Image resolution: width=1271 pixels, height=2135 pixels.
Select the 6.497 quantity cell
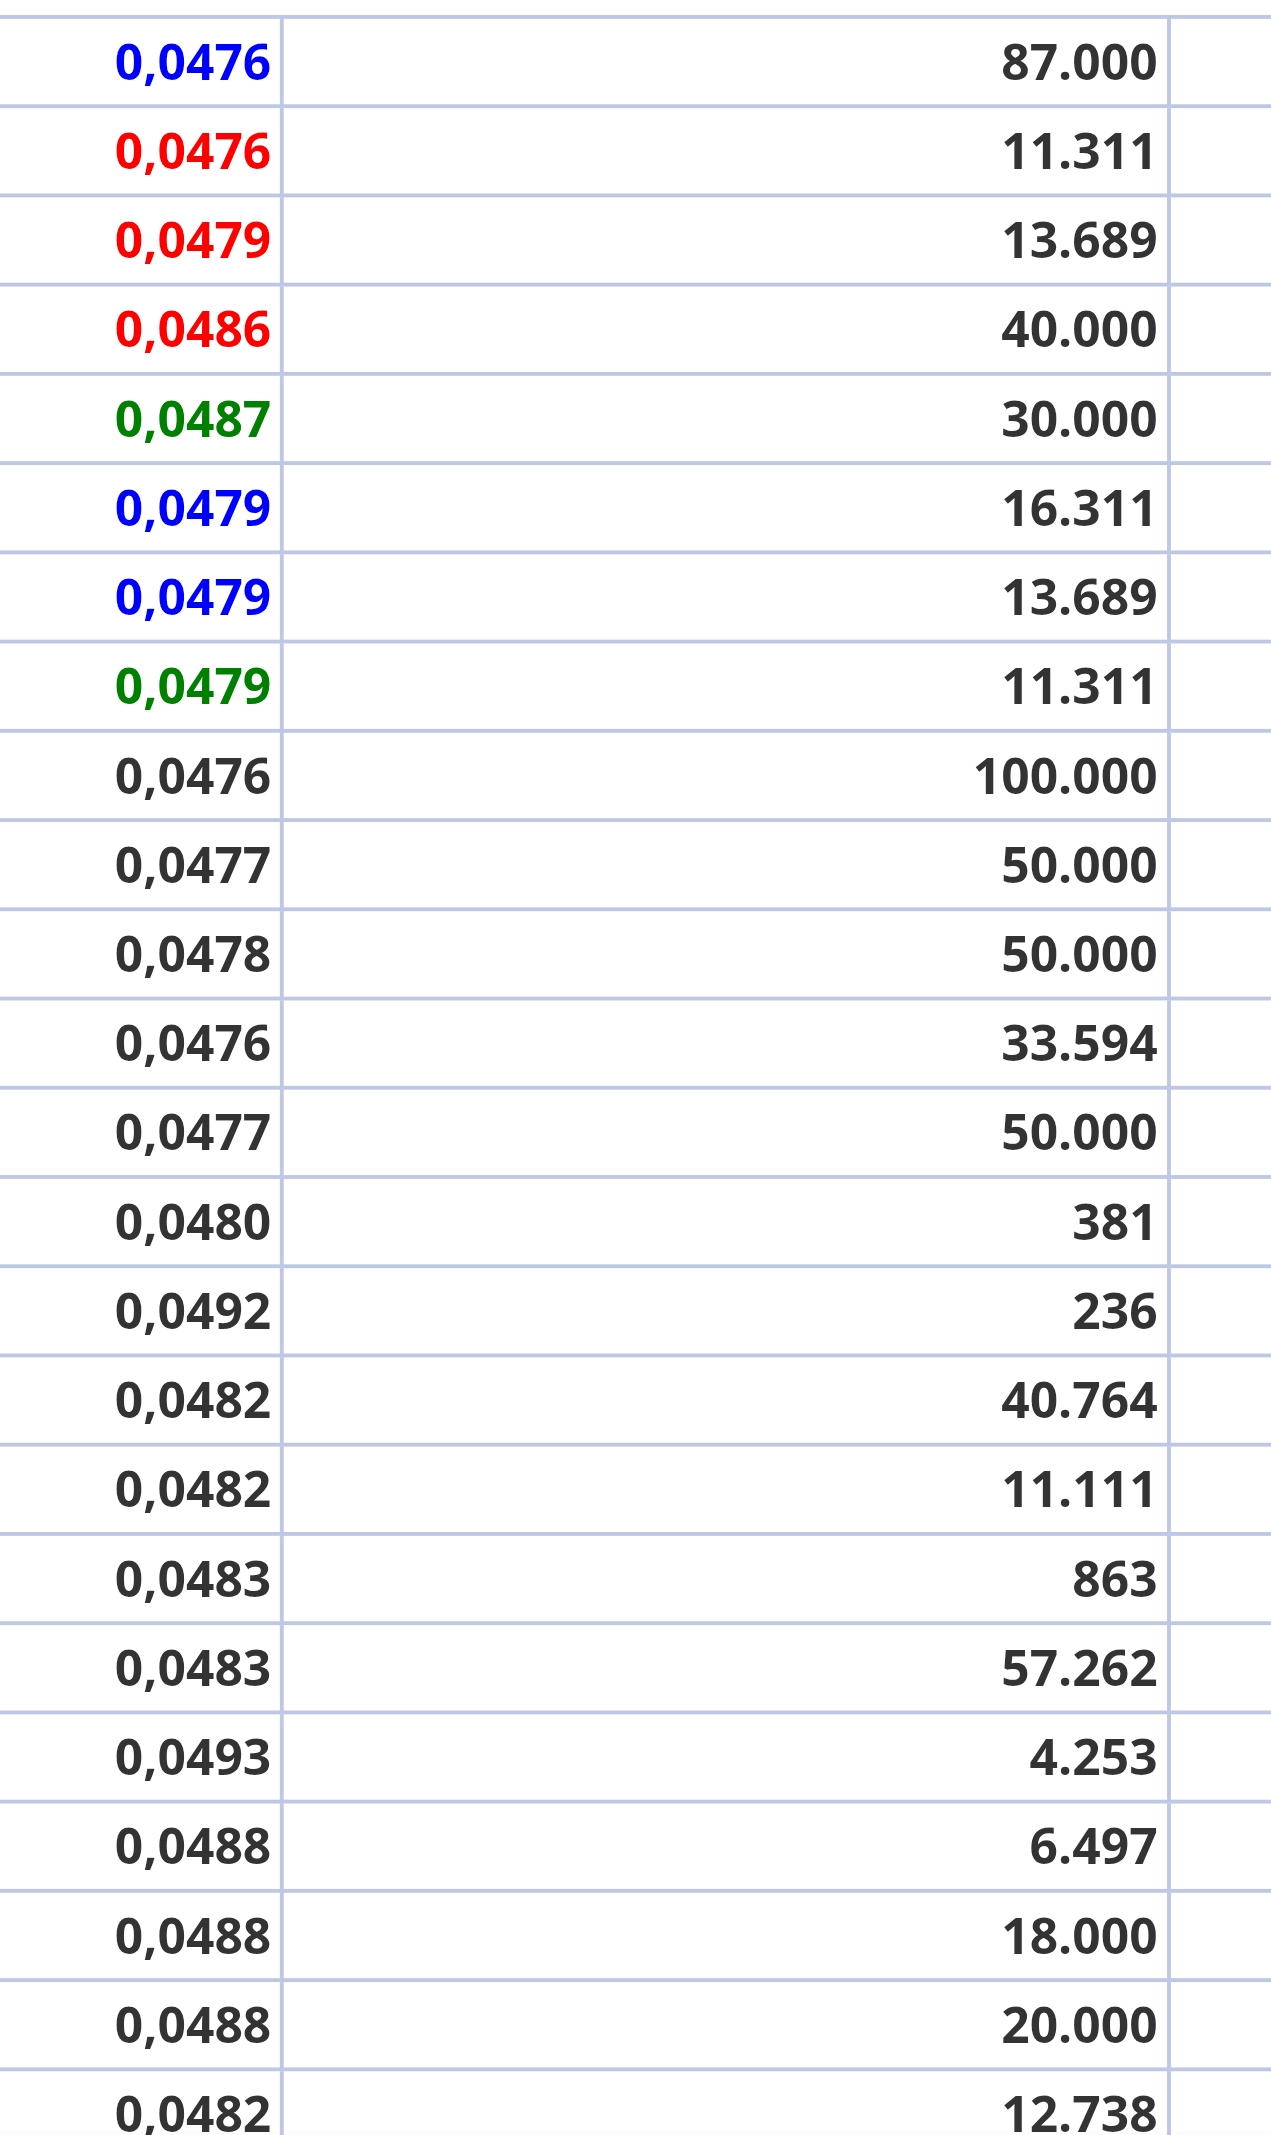click(725, 1846)
